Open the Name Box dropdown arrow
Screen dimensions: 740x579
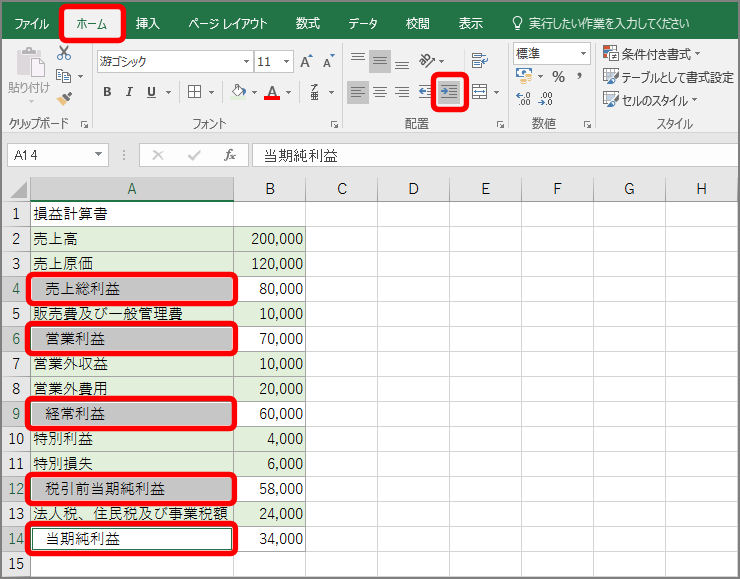(98, 154)
